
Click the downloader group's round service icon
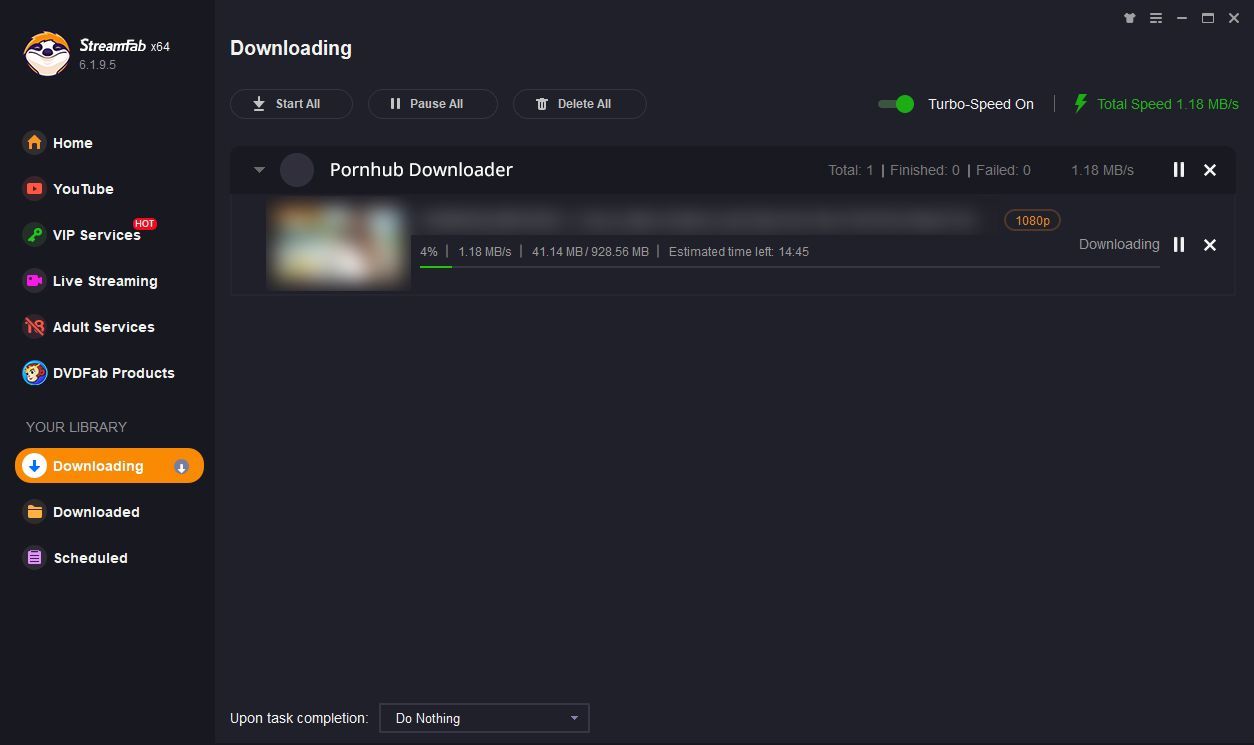[x=297, y=170]
